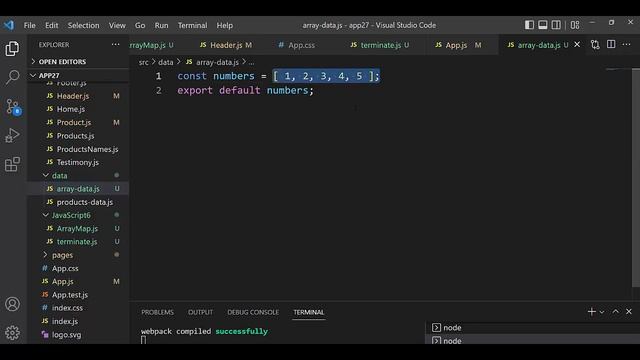The width and height of the screenshot is (640, 360).
Task: Open the Run menu
Action: click(x=161, y=25)
